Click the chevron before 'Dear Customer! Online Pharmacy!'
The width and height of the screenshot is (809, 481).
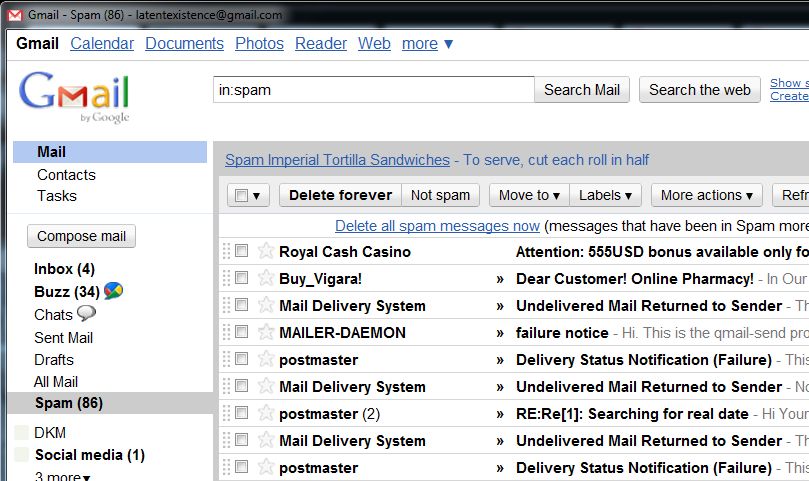500,280
